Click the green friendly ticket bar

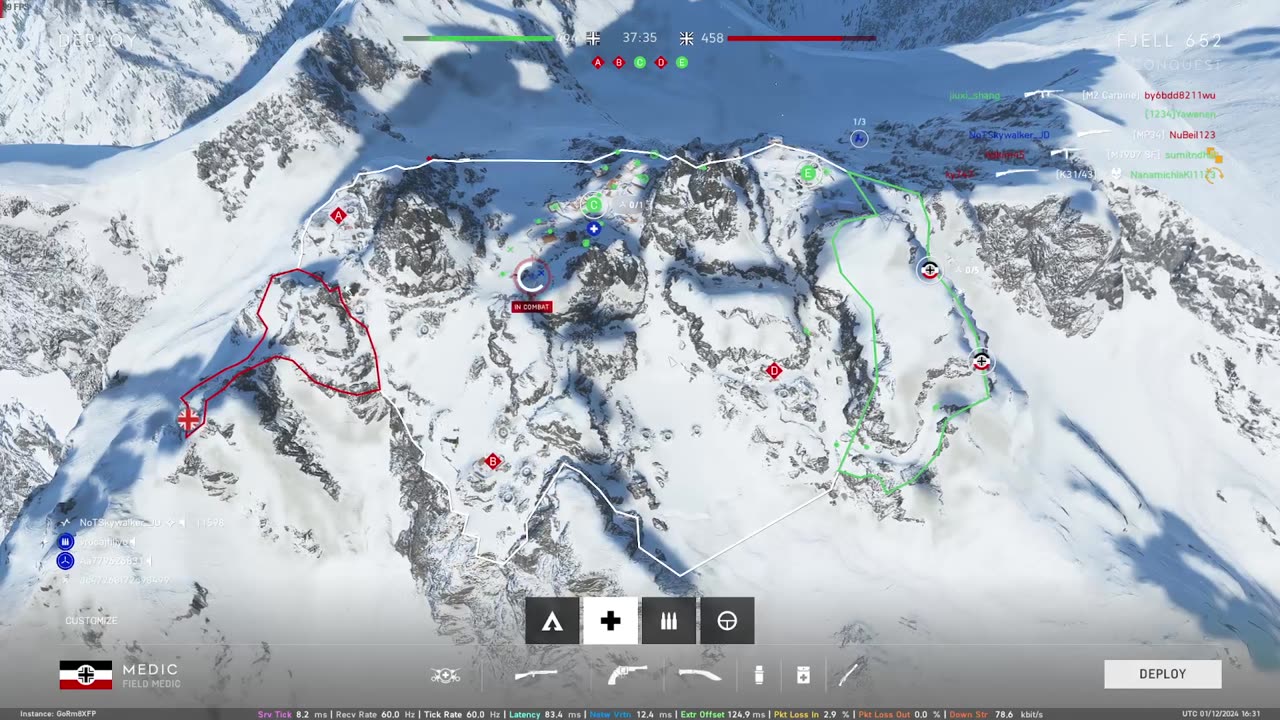point(478,38)
